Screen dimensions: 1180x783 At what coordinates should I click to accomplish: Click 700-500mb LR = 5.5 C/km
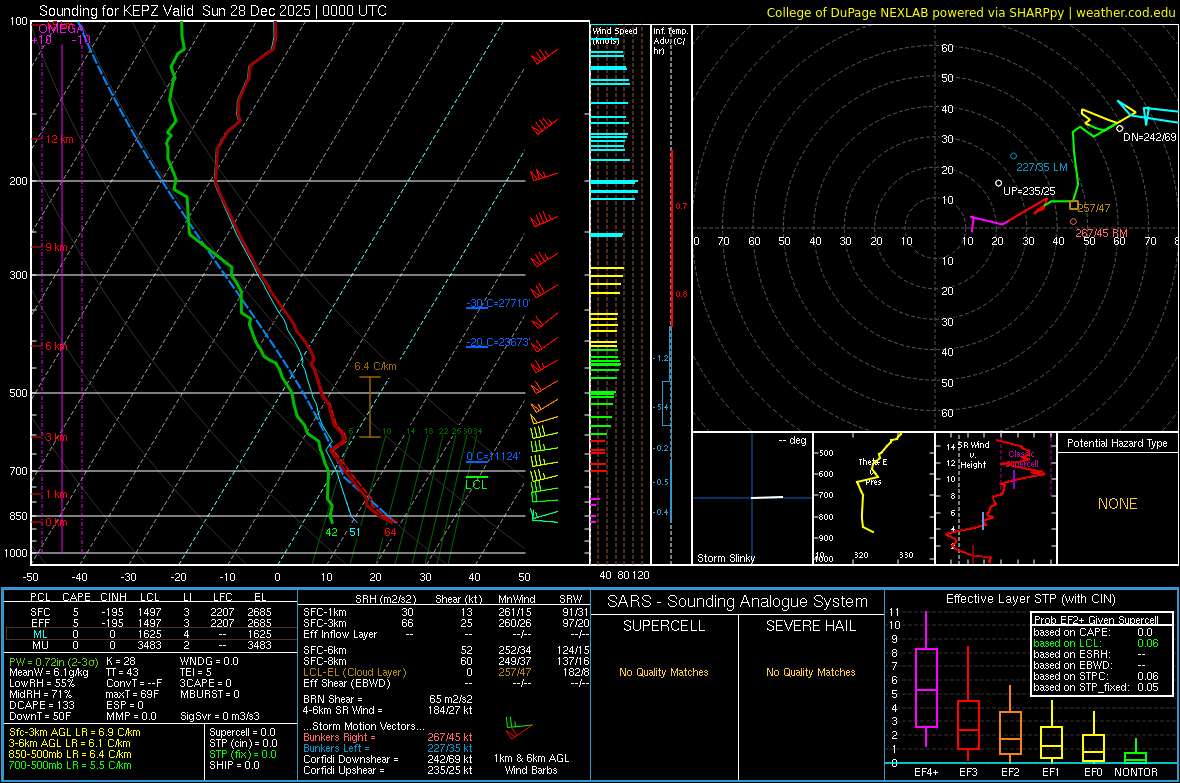click(x=70, y=765)
